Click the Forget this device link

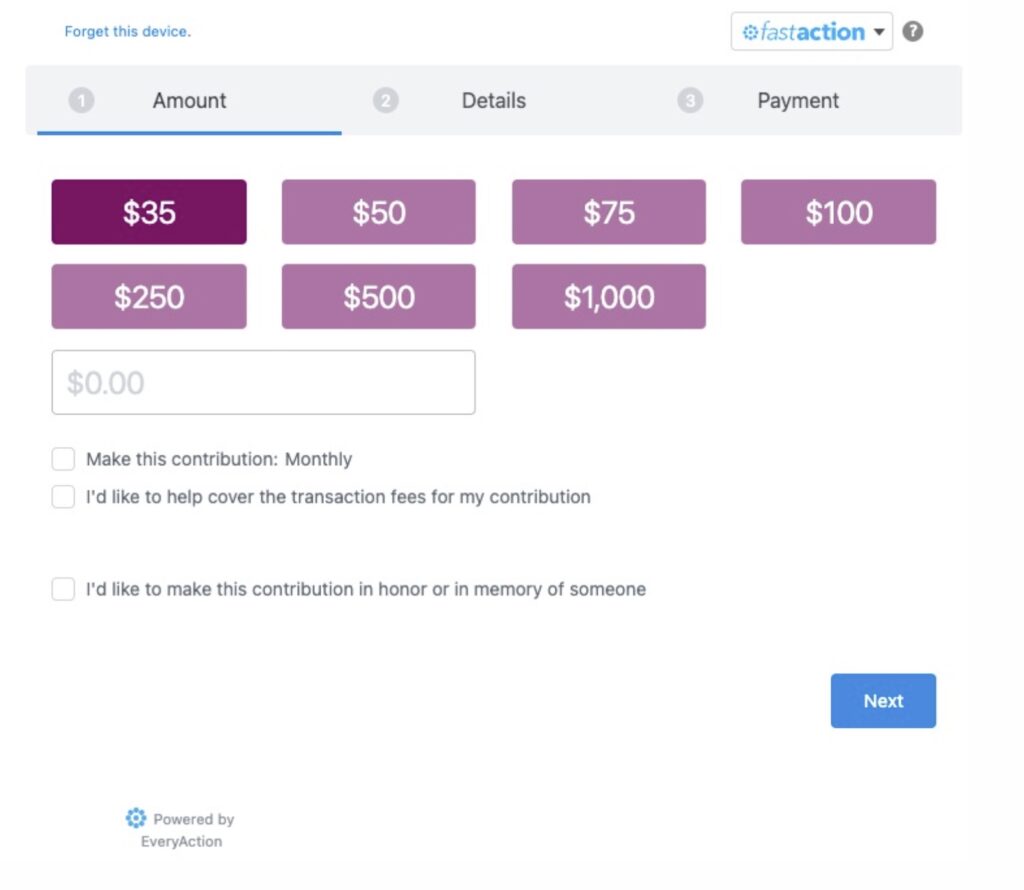128,31
